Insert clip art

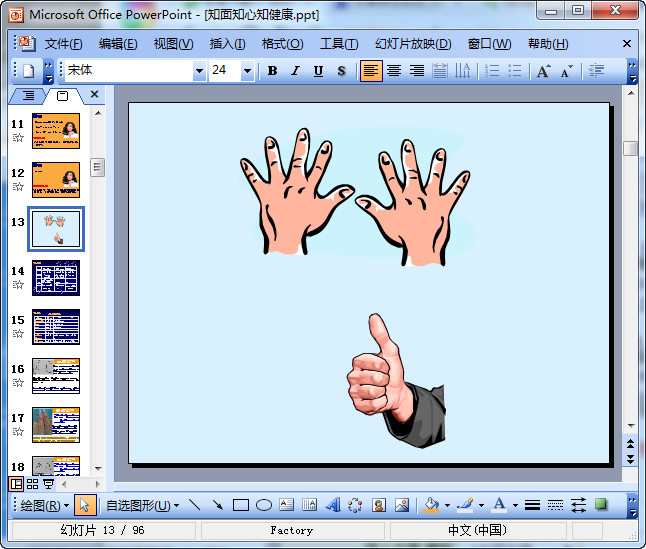point(379,505)
